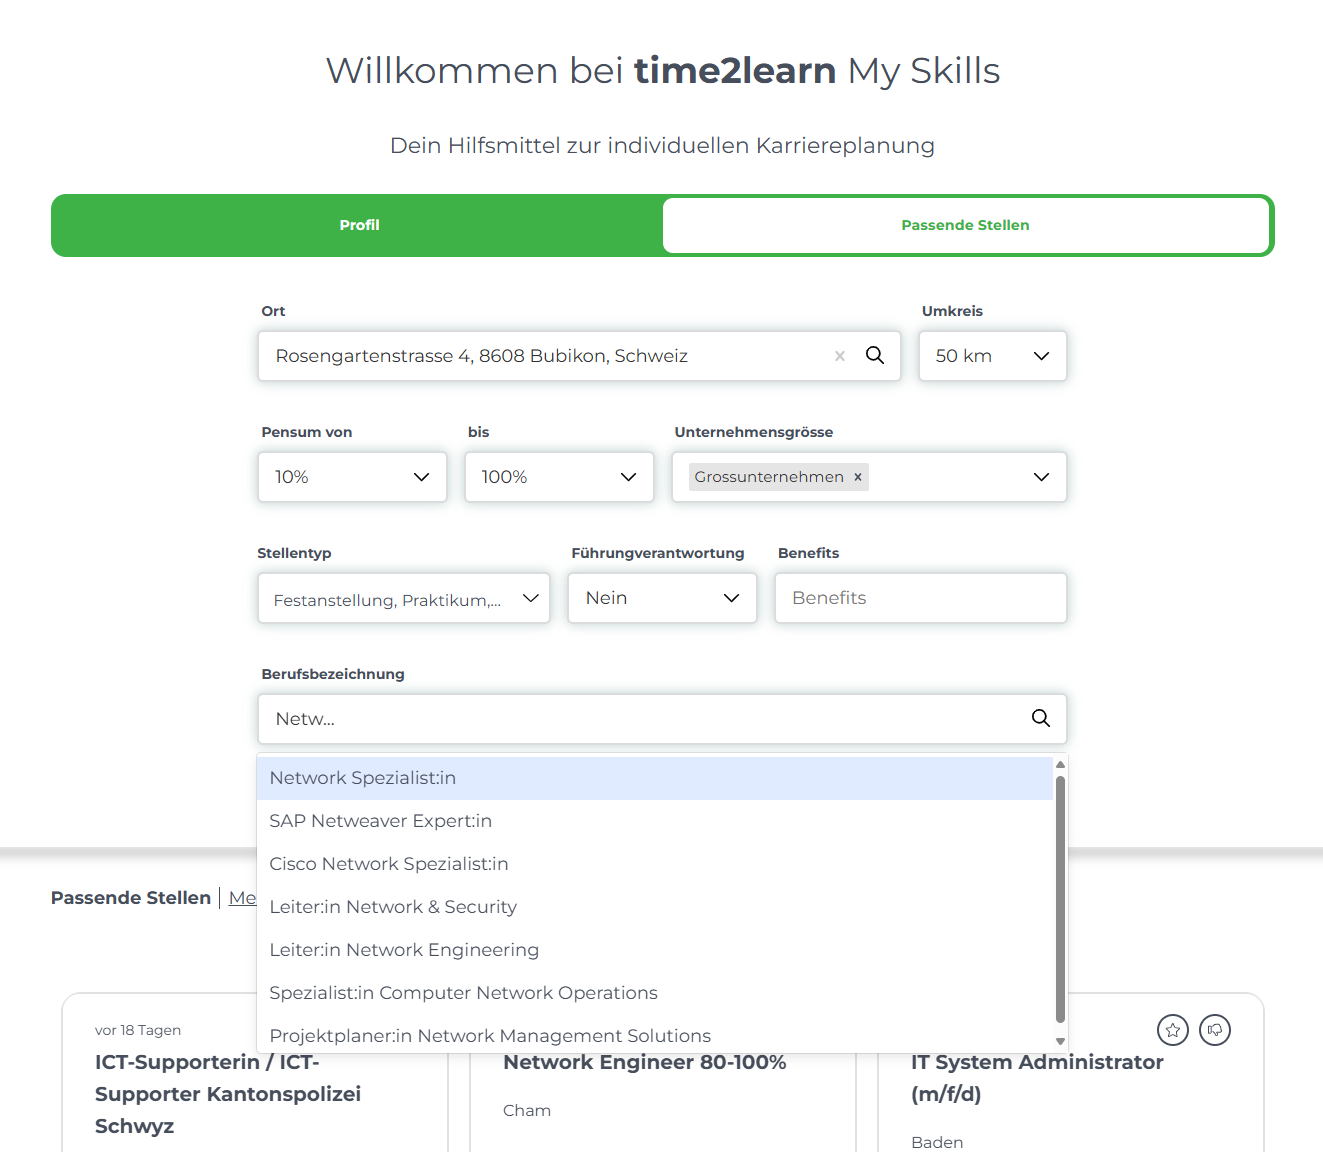
Task: Switch to the Passende Stellen tab
Action: (x=965, y=225)
